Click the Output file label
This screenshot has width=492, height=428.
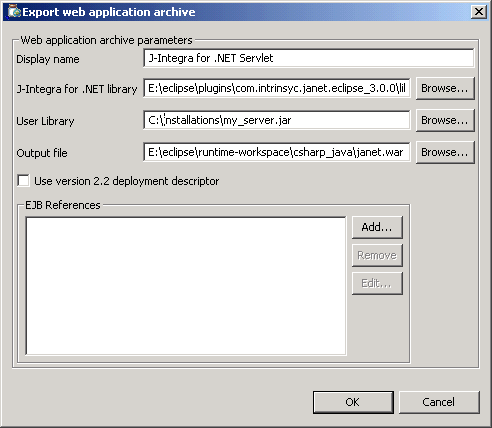(x=42, y=153)
